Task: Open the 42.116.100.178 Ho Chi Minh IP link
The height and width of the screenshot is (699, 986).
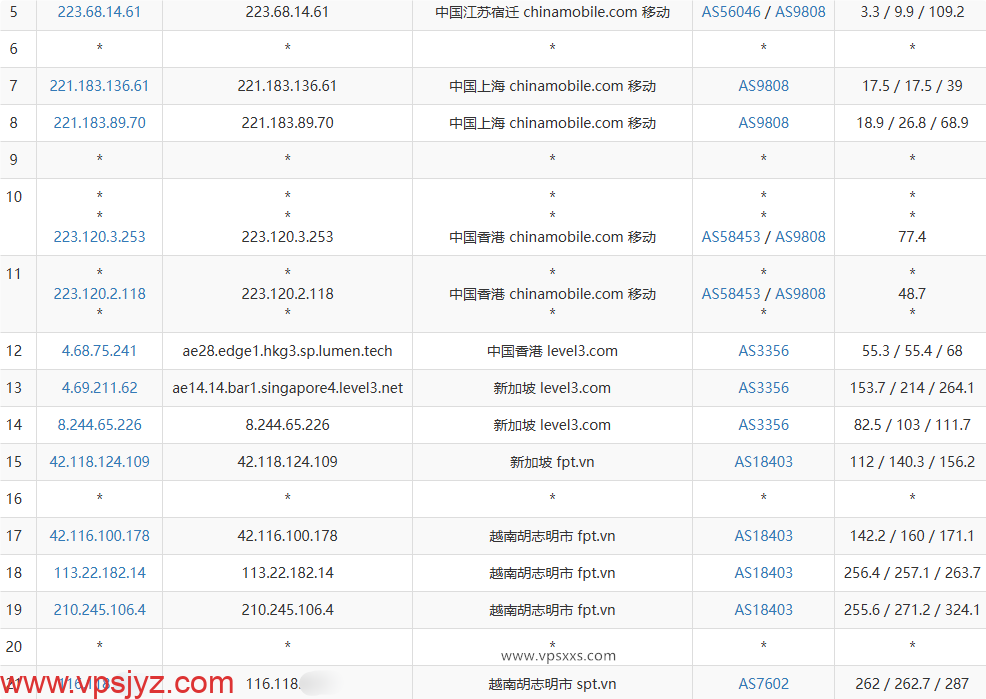Action: click(99, 536)
